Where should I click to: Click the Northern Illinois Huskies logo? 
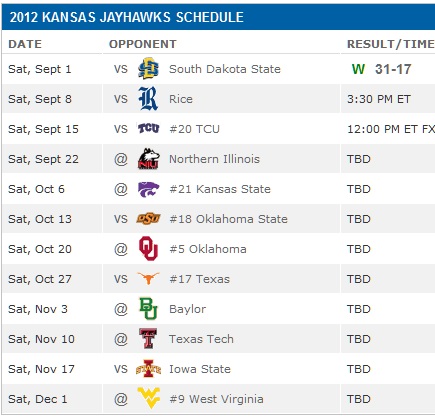tap(149, 159)
